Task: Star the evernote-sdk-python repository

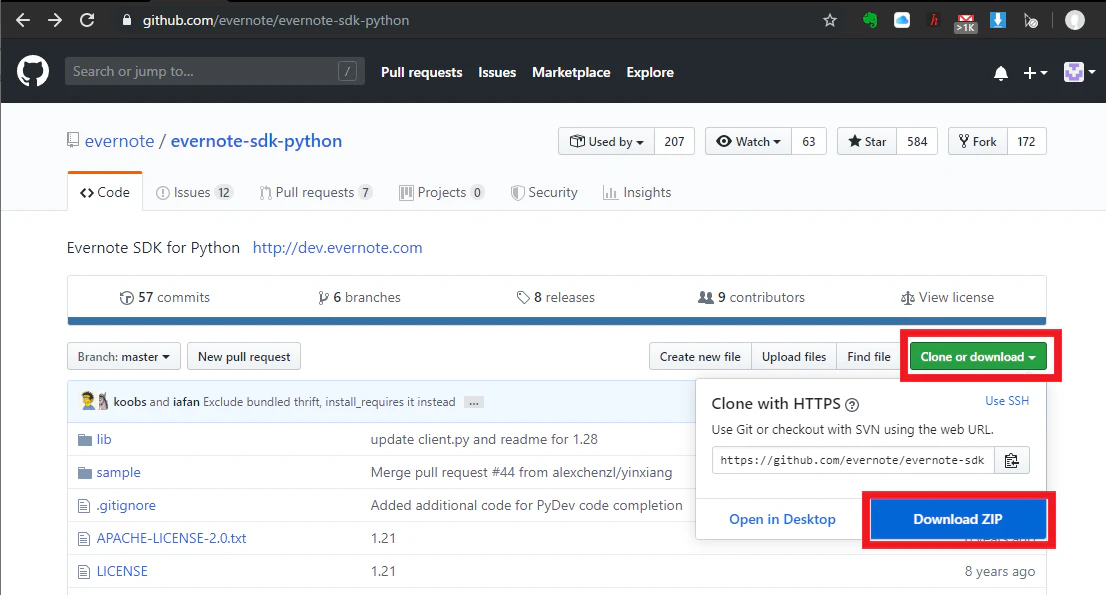Action: pos(867,141)
